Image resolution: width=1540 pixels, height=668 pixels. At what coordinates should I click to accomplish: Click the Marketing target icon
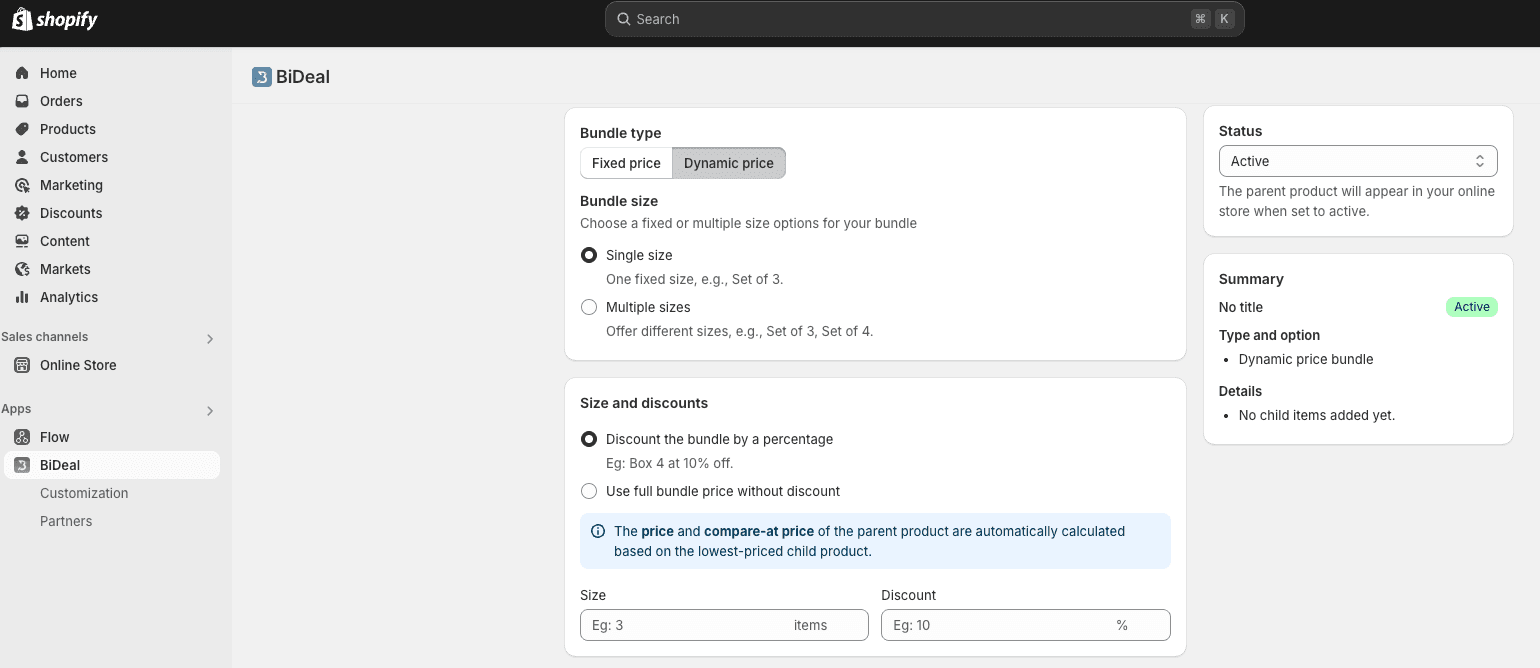pos(22,185)
